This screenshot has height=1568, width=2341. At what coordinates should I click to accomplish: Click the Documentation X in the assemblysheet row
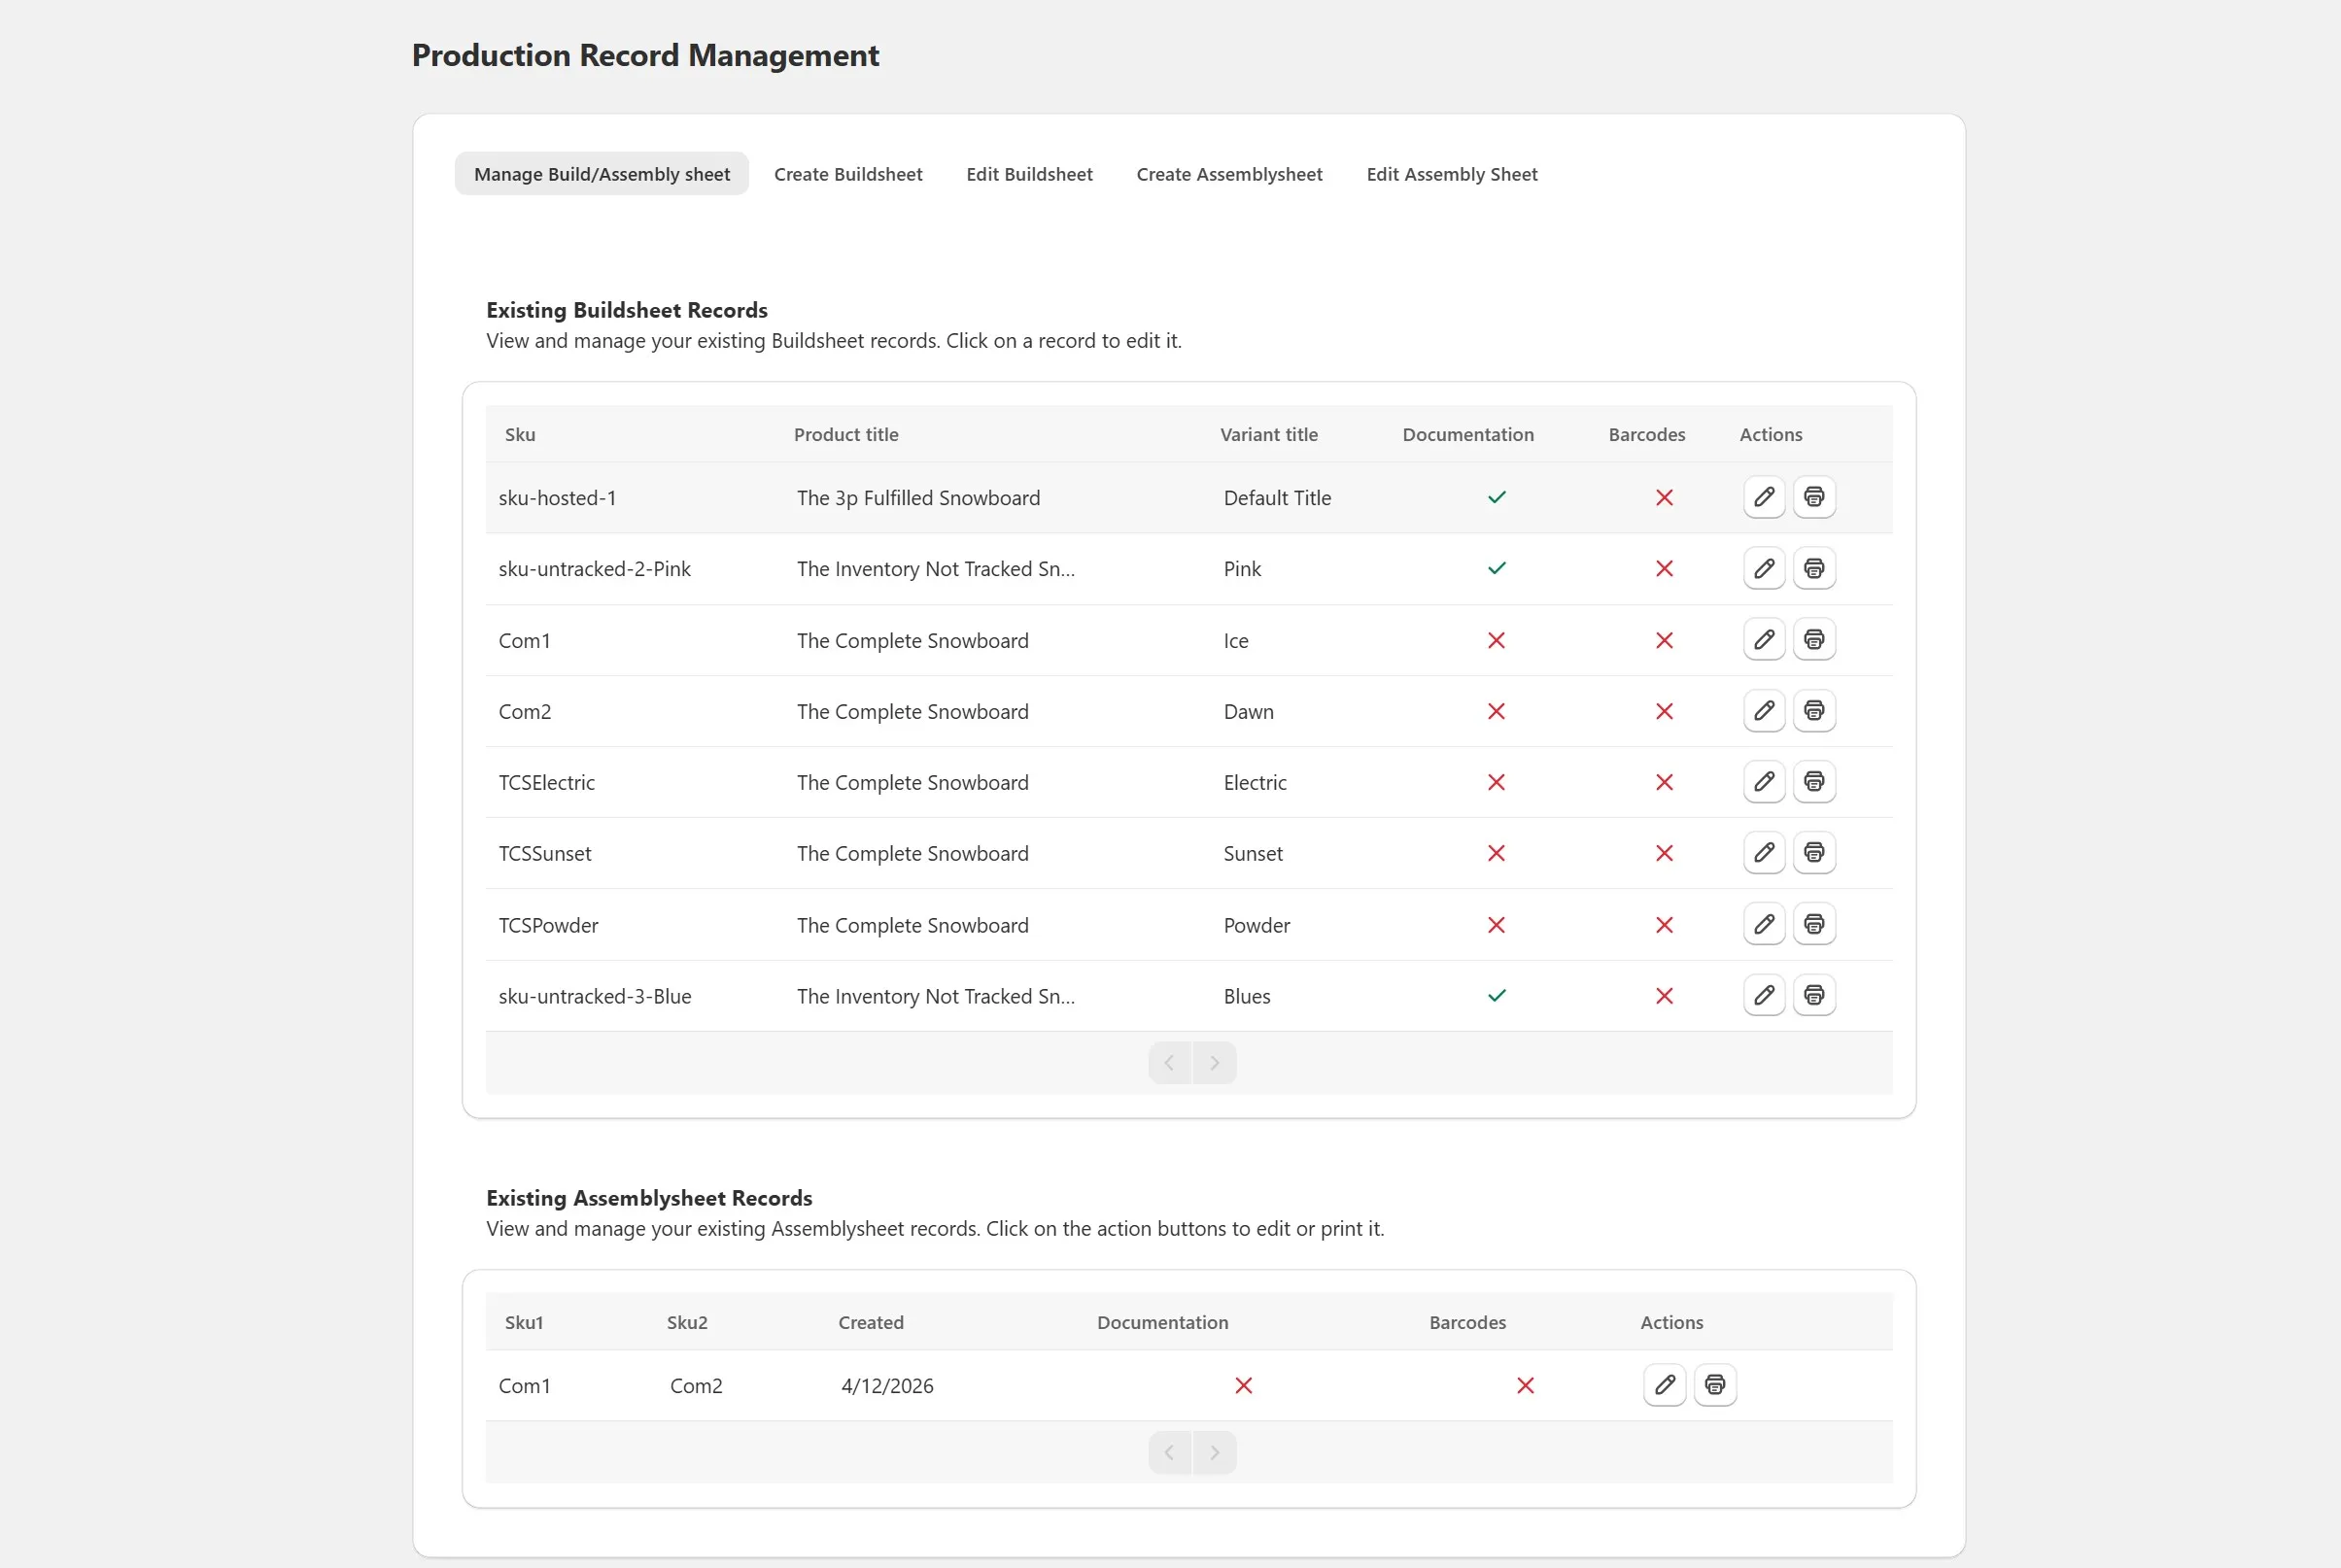(x=1243, y=1386)
